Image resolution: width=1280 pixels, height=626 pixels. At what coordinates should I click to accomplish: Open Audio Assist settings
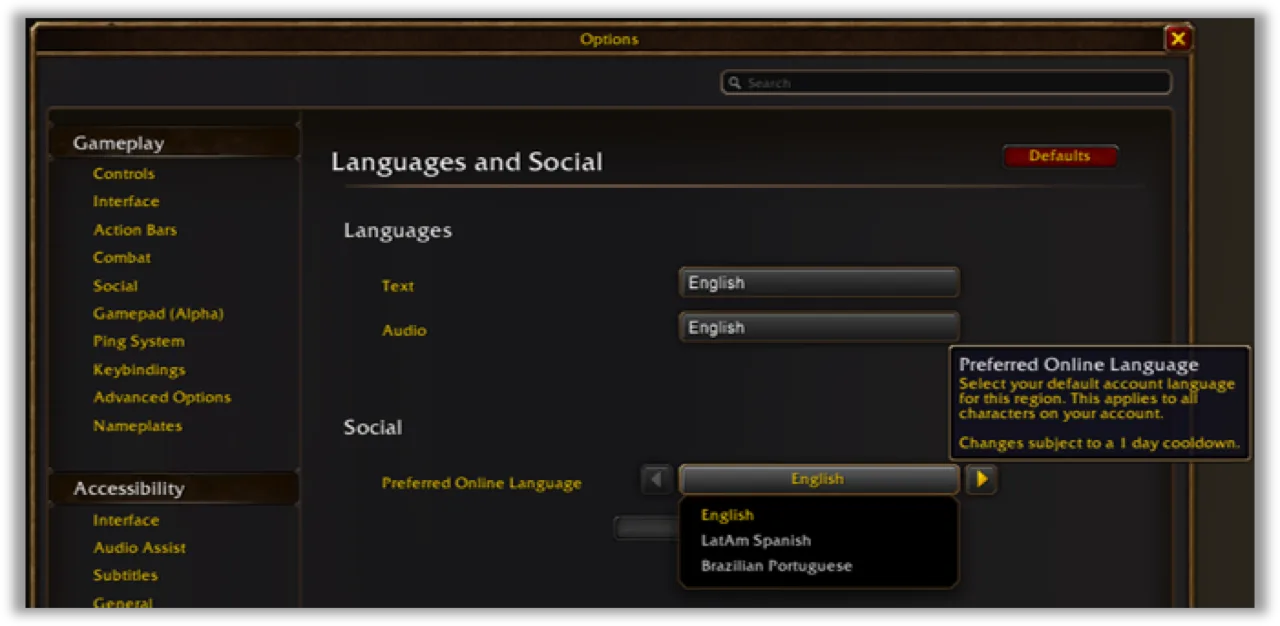(139, 548)
